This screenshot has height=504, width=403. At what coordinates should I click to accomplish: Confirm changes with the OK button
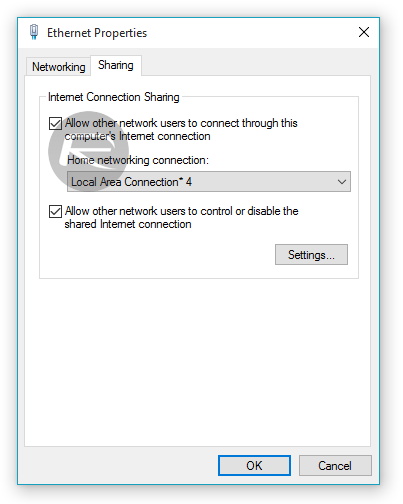[x=254, y=465]
